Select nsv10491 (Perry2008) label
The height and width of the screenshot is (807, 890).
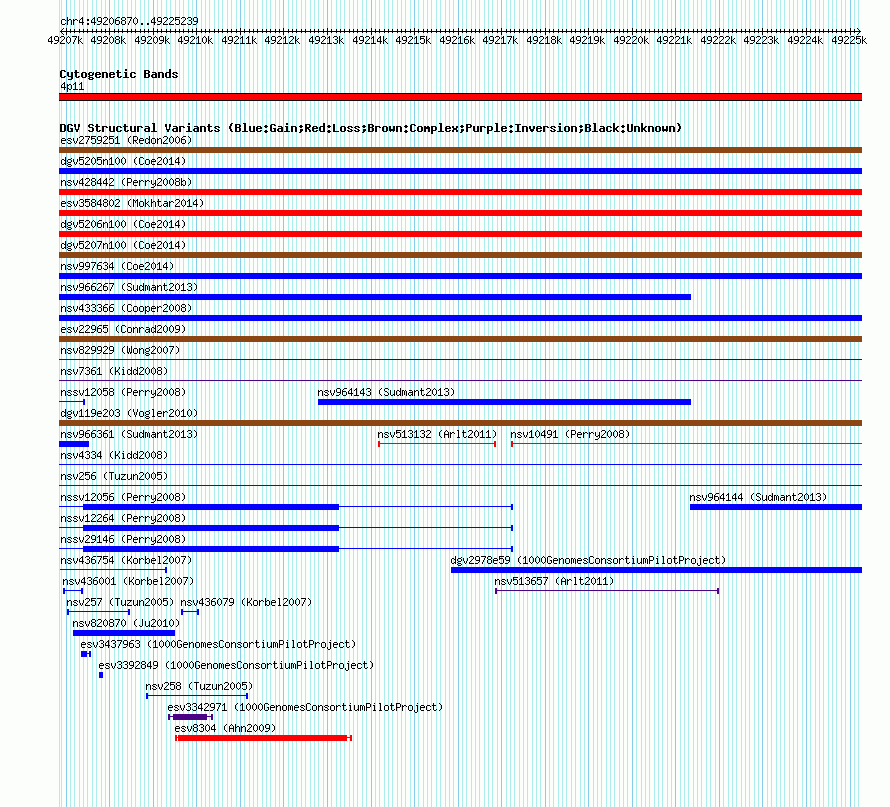[x=570, y=434]
